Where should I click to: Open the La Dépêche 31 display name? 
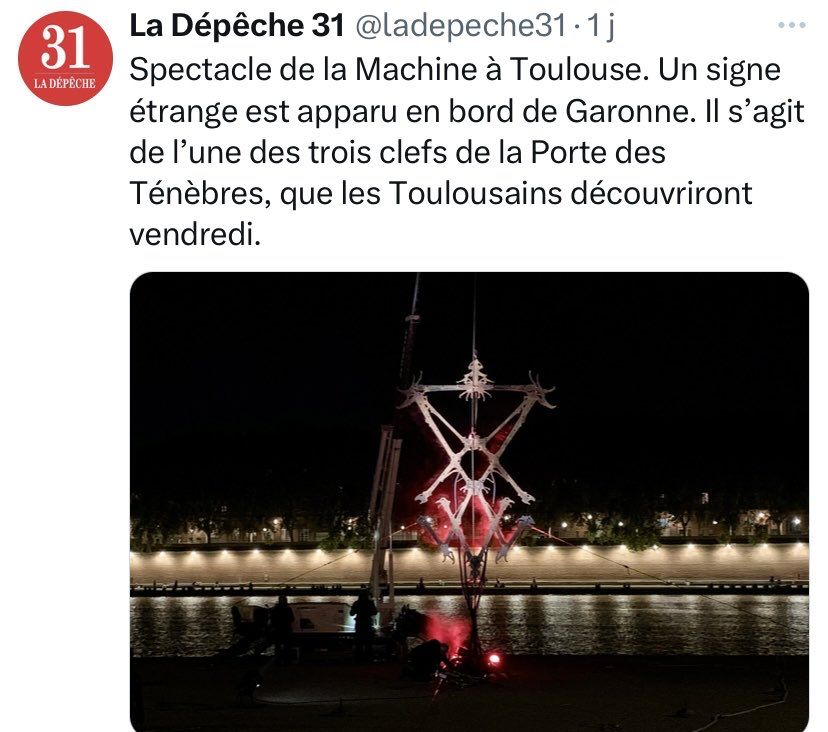coord(237,25)
